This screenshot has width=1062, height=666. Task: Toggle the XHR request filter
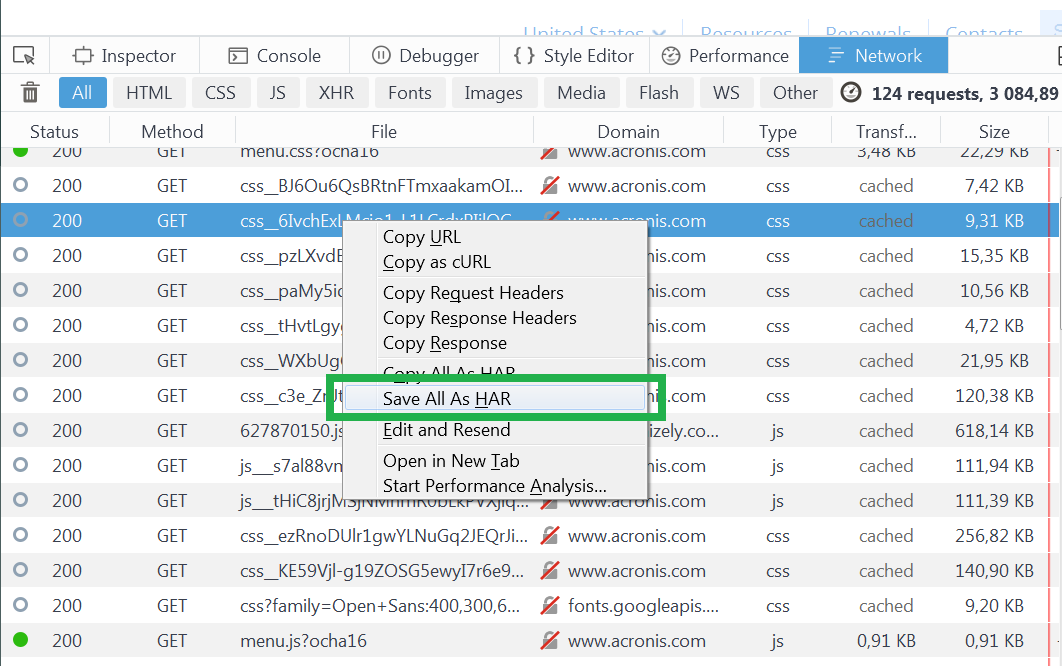tap(336, 93)
